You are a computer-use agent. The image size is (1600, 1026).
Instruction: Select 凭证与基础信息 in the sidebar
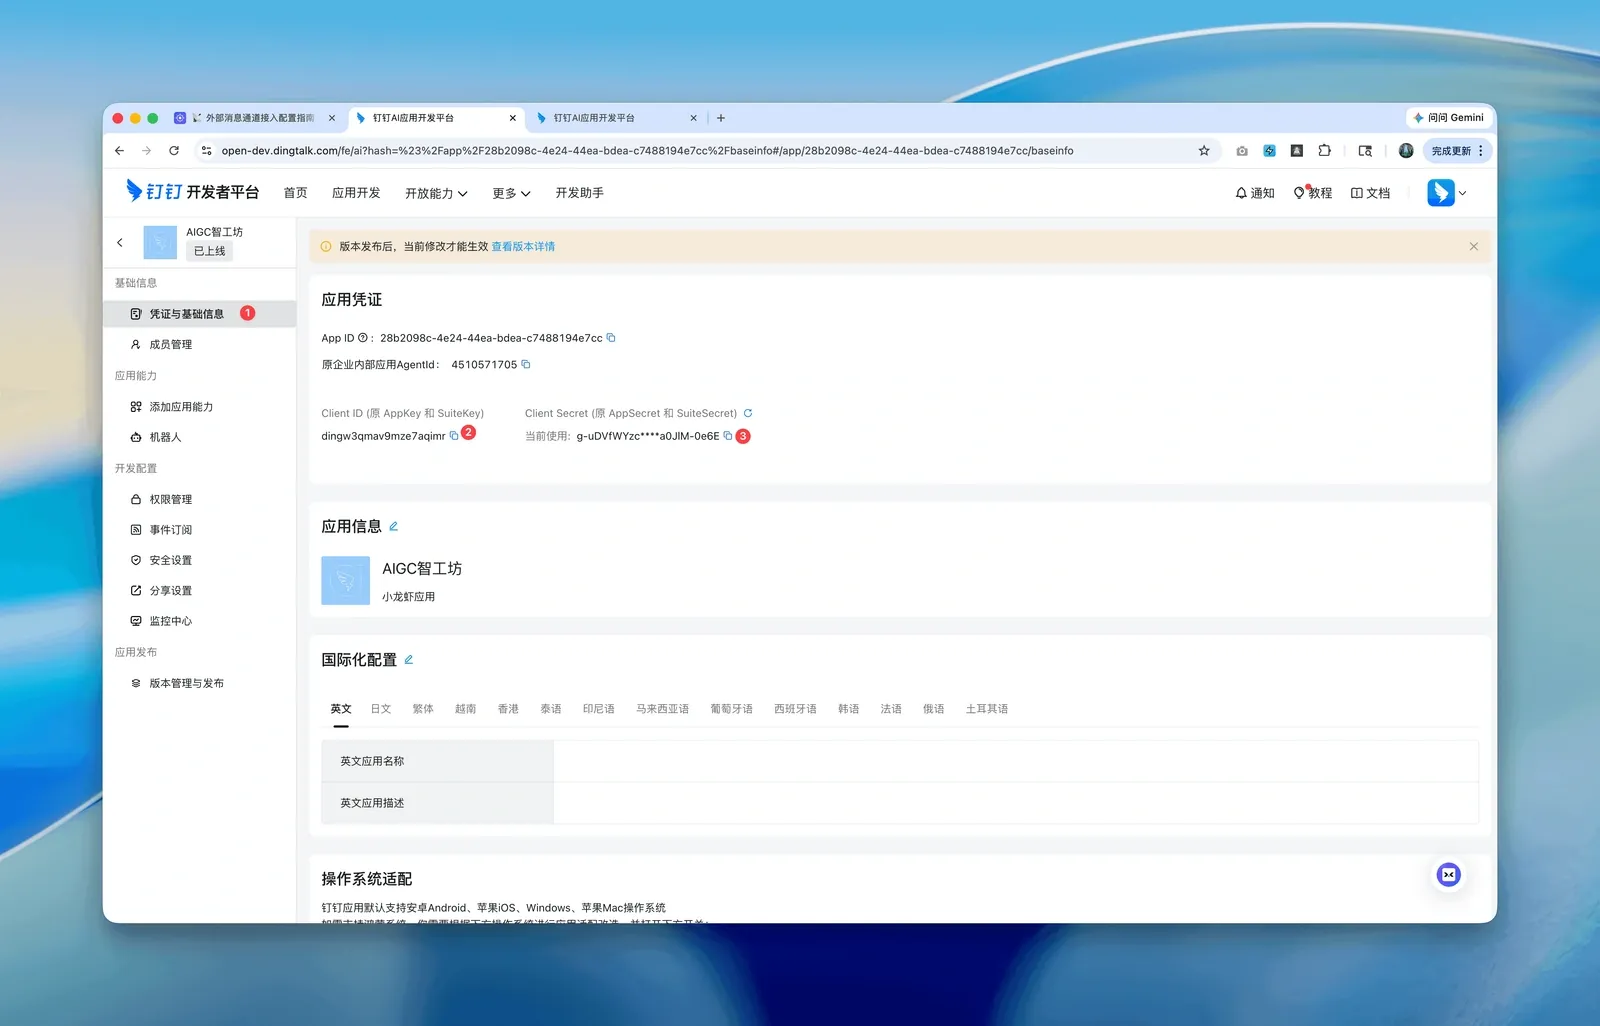(x=200, y=314)
